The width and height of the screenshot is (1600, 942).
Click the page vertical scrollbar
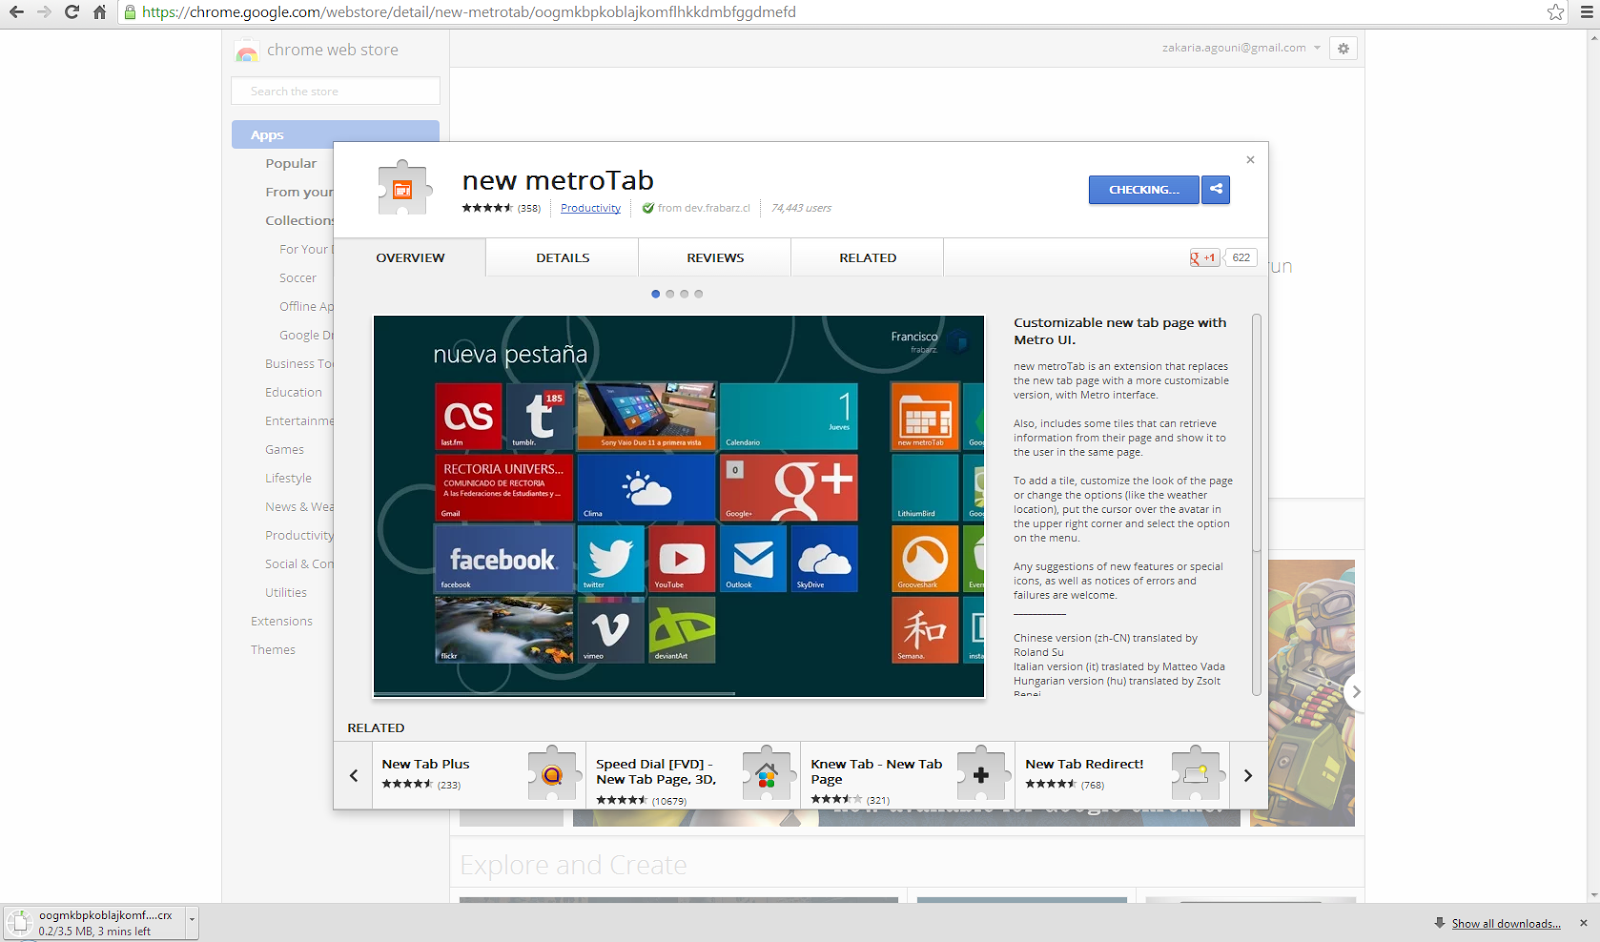click(1592, 466)
